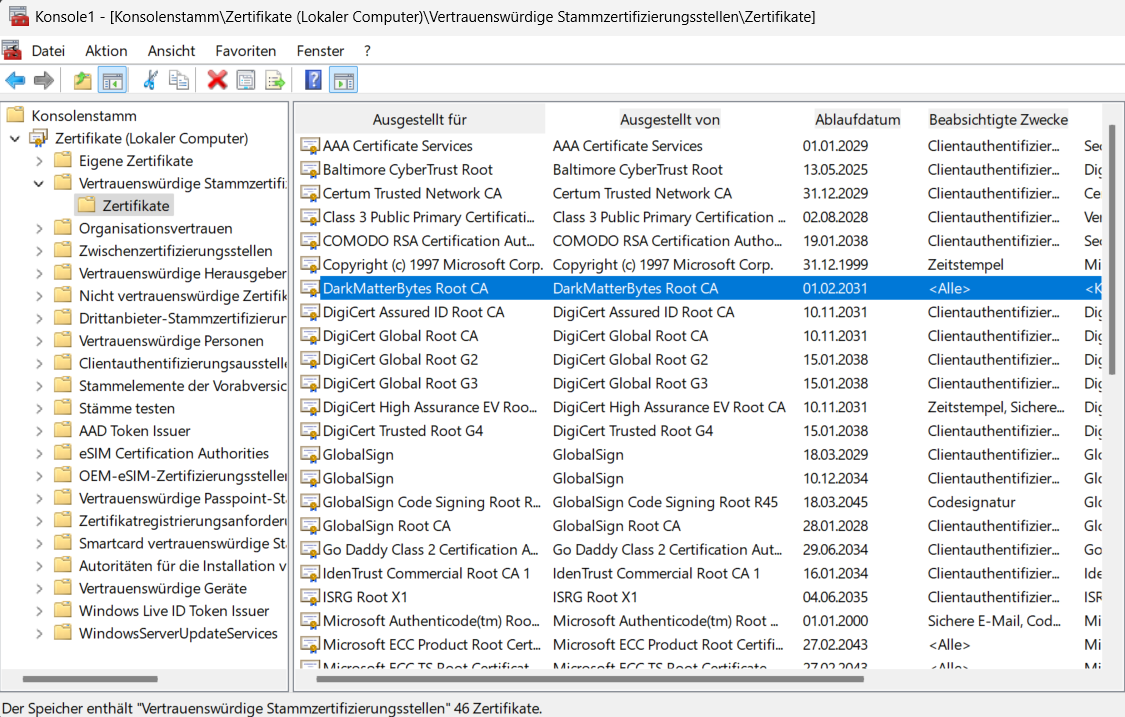Select the Zertifikate subfolder in tree
1125x717 pixels.
tap(136, 206)
